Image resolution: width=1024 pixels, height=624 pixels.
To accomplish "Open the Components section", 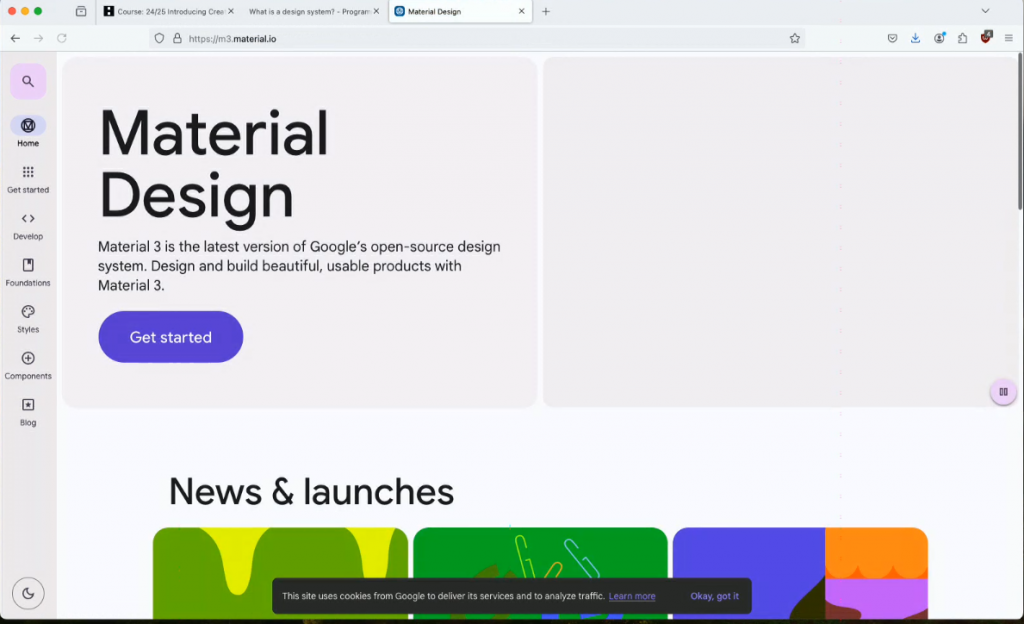I will tap(28, 359).
